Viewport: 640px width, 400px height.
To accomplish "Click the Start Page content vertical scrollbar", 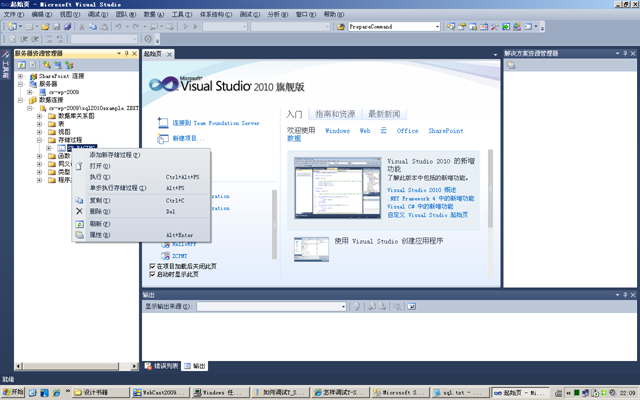I will 491,189.
